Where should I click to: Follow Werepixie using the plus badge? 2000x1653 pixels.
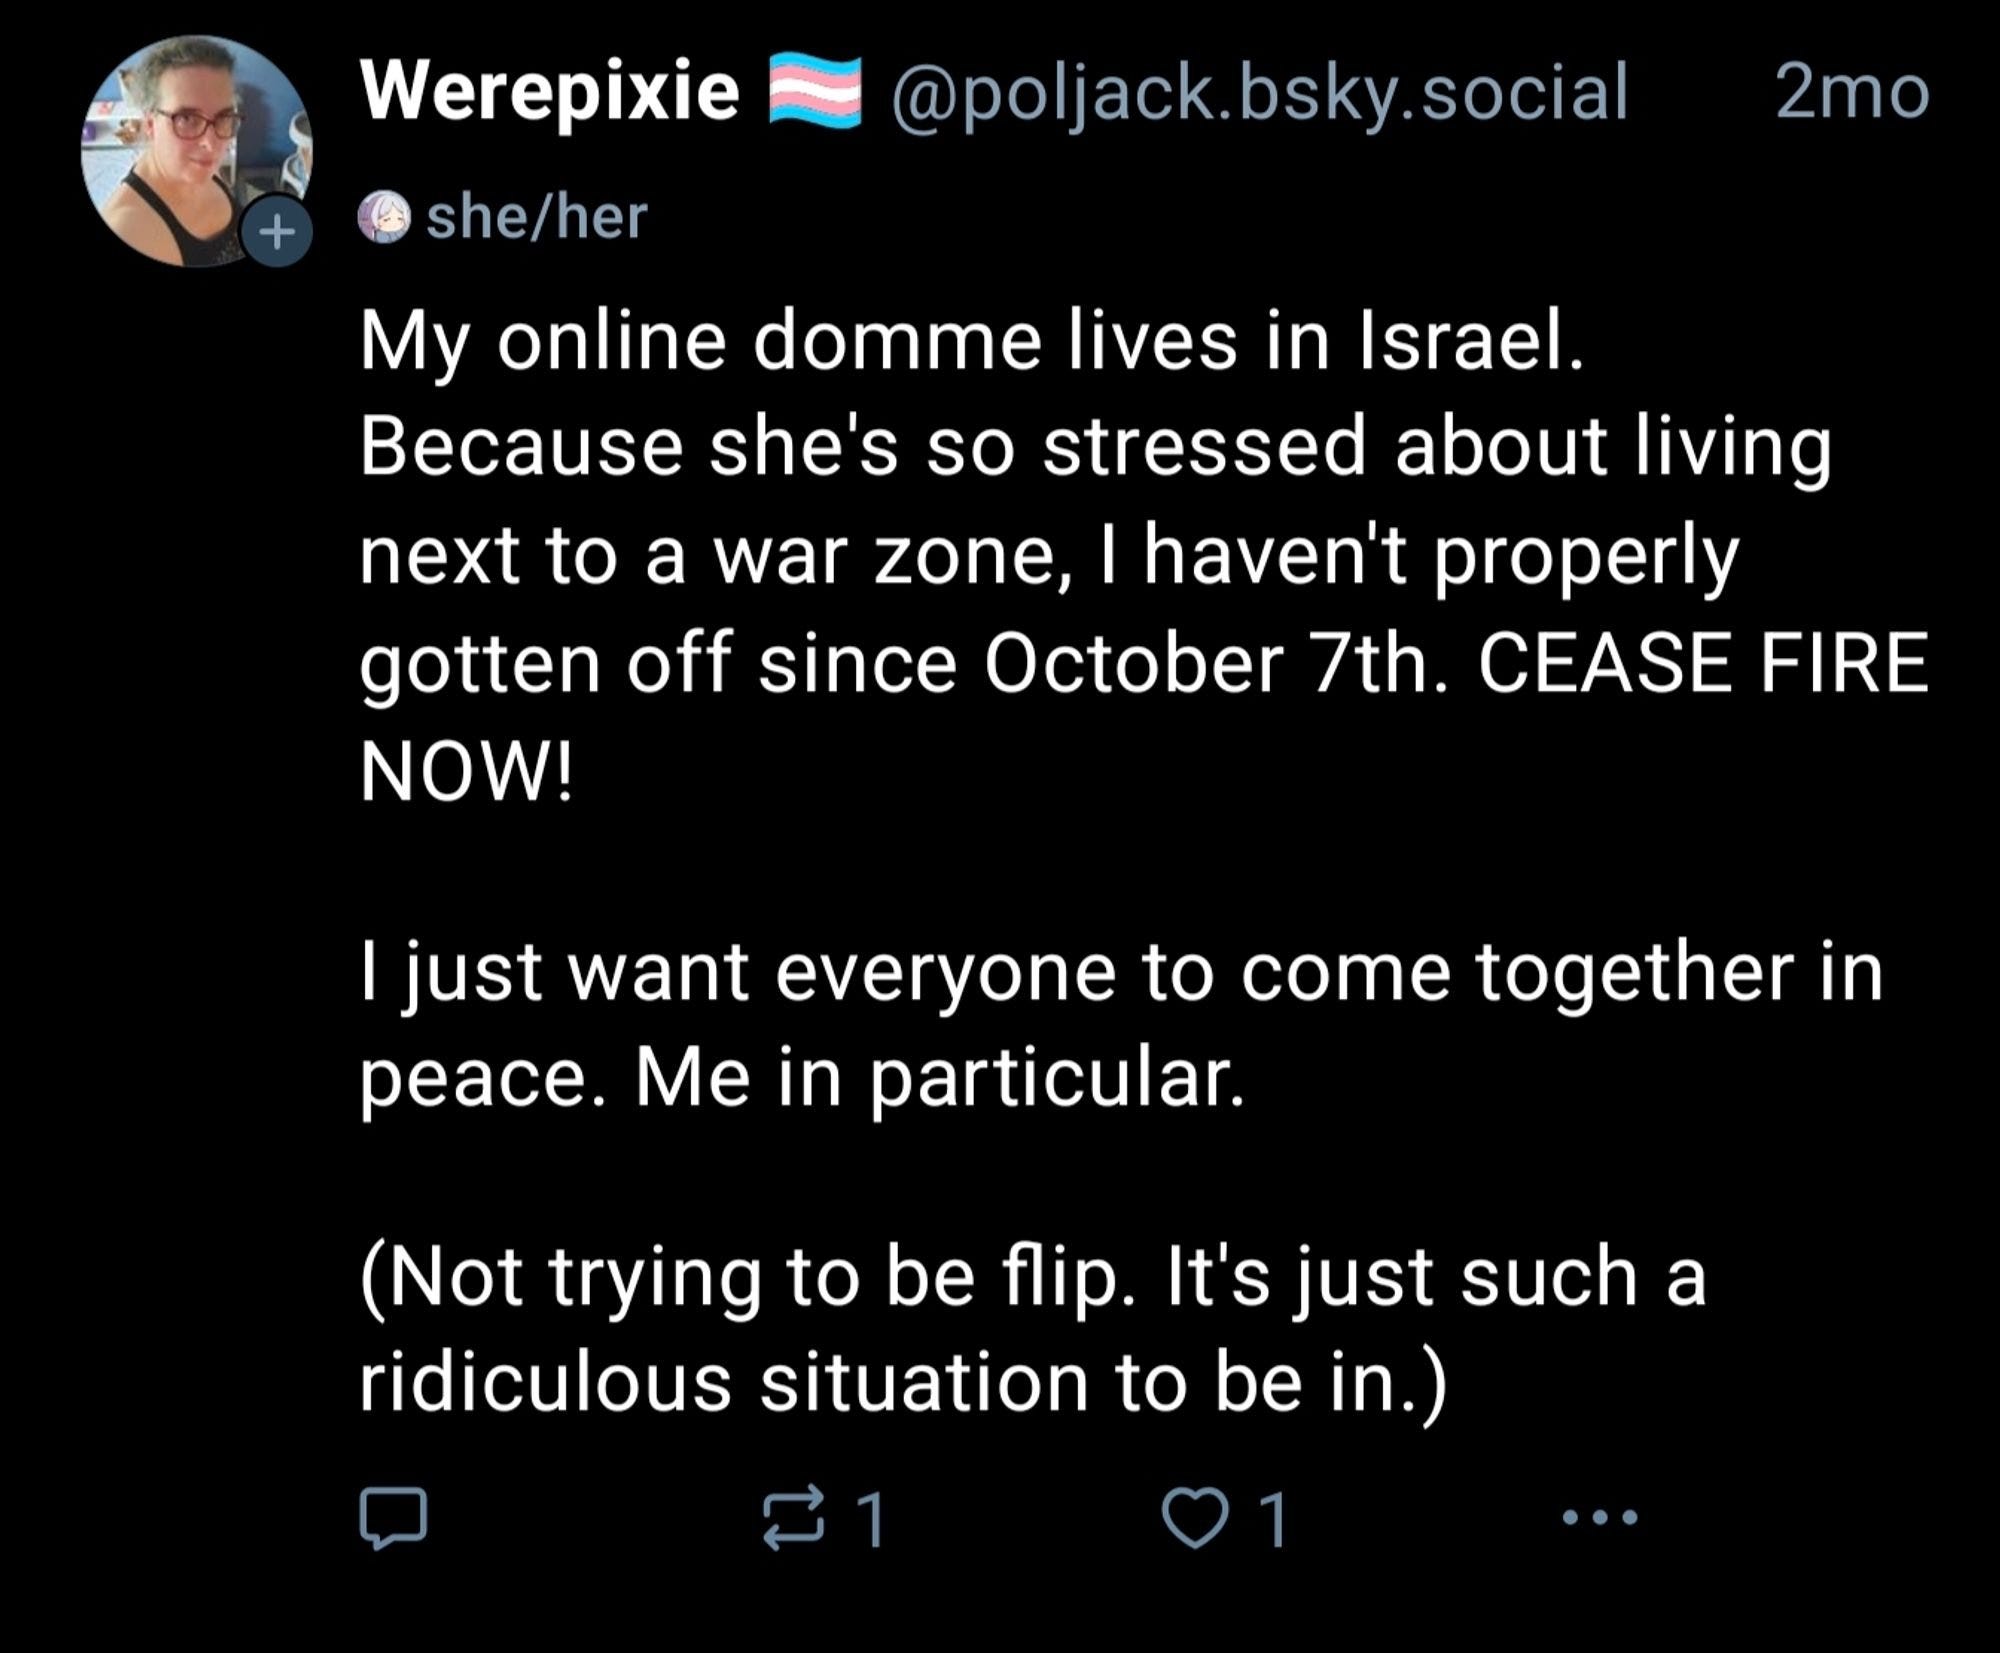click(277, 232)
